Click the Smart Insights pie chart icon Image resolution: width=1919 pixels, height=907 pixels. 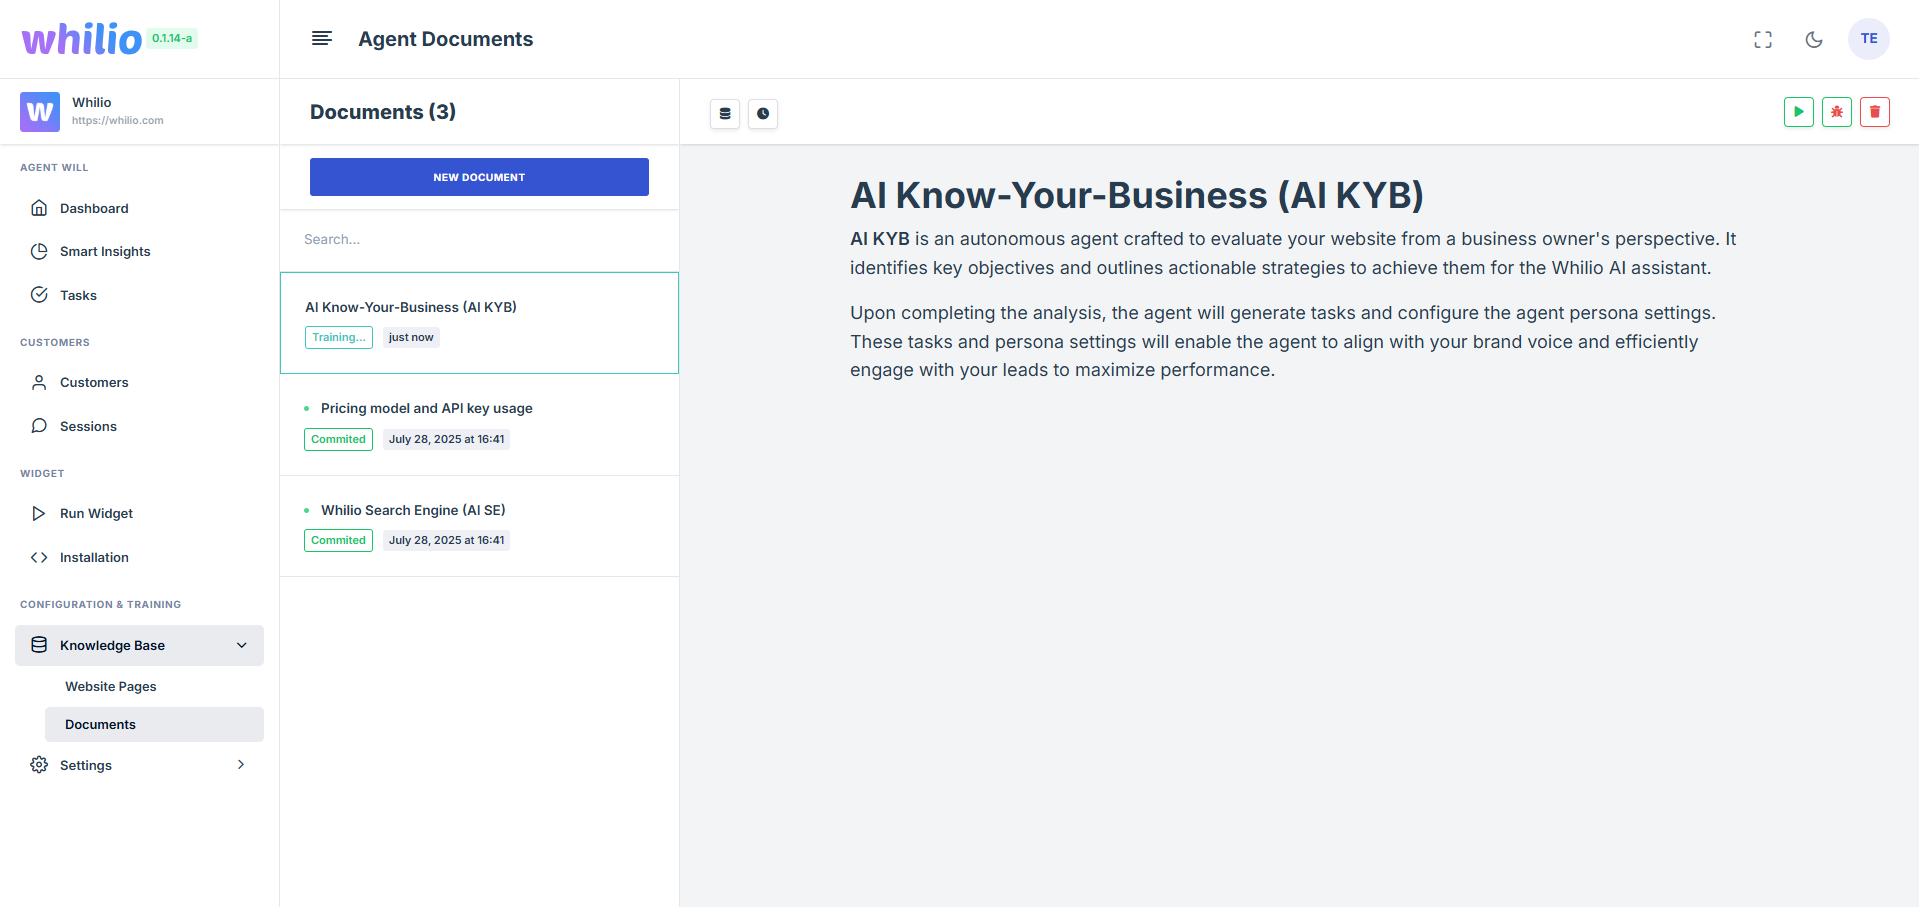[39, 251]
